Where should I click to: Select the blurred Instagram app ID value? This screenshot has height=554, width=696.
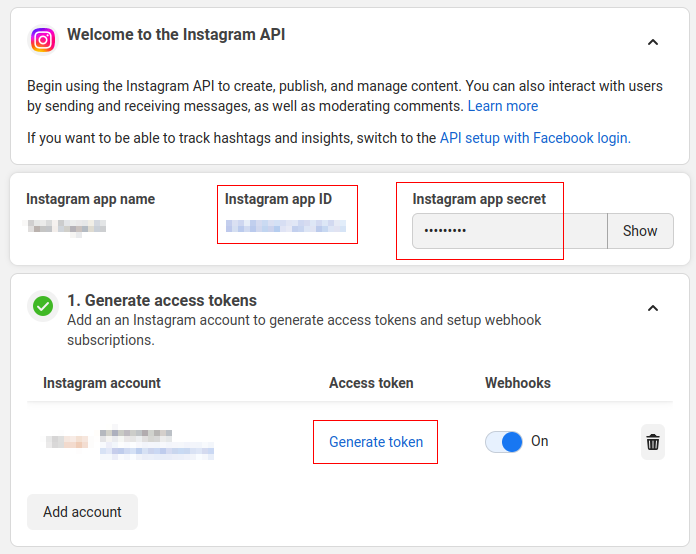pos(286,226)
